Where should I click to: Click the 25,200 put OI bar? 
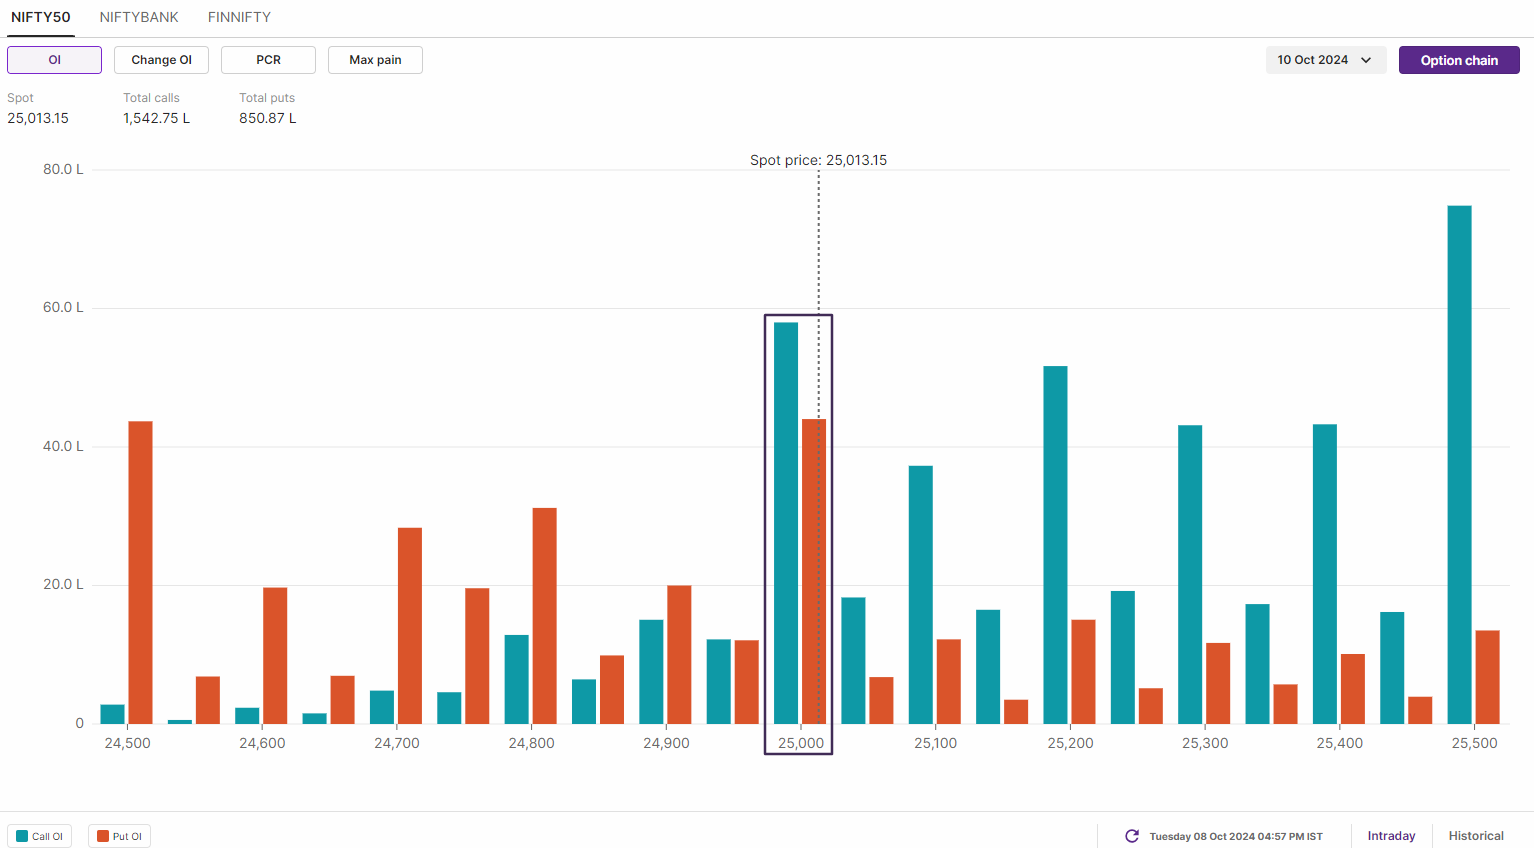tap(1083, 672)
